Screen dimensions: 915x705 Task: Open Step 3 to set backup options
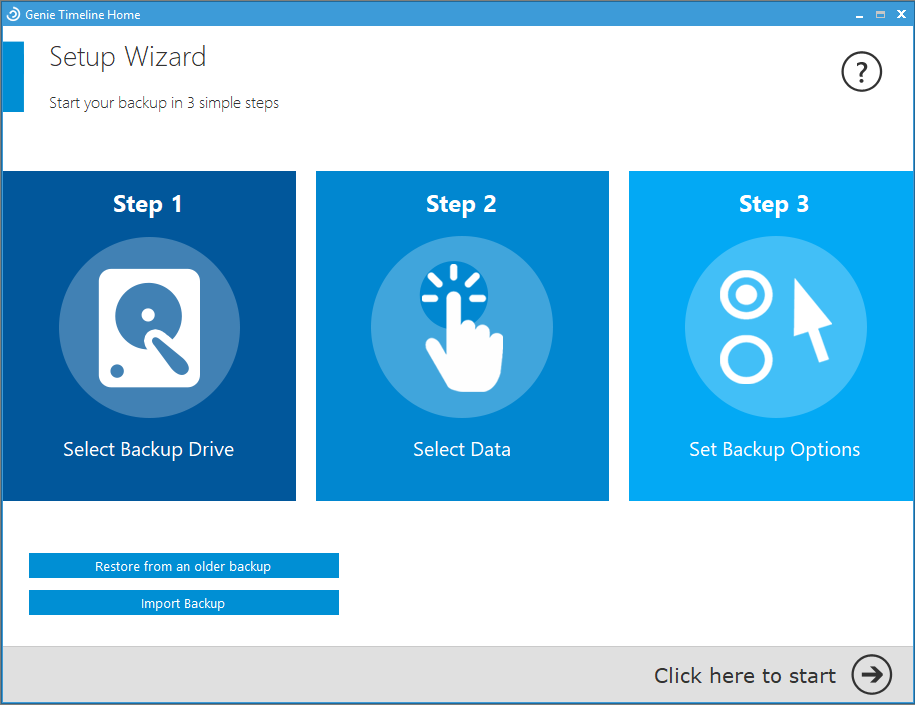pos(774,336)
